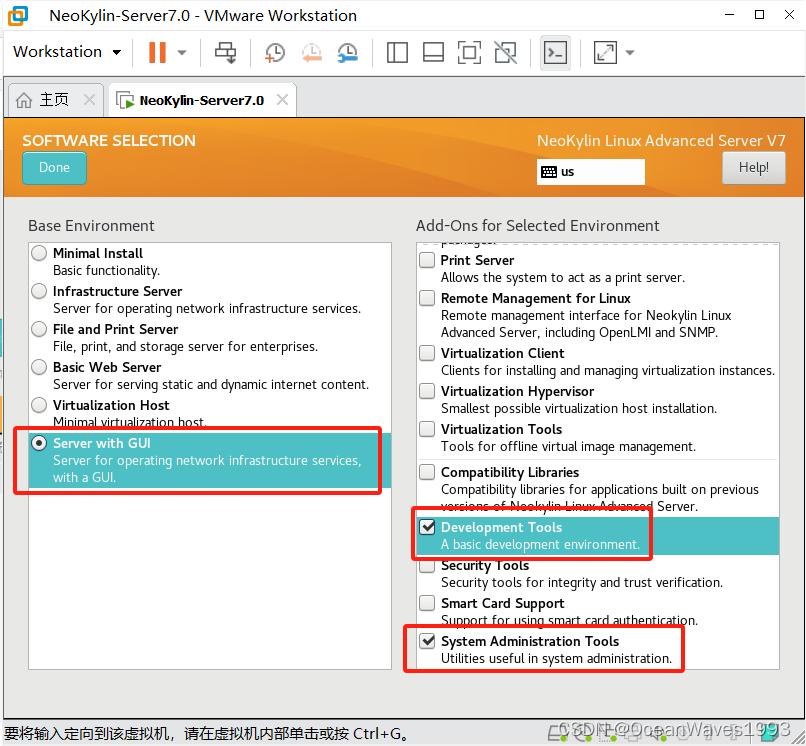This screenshot has height=746, width=806.
Task: Click the keyboard icon beside us
Action: click(x=549, y=172)
